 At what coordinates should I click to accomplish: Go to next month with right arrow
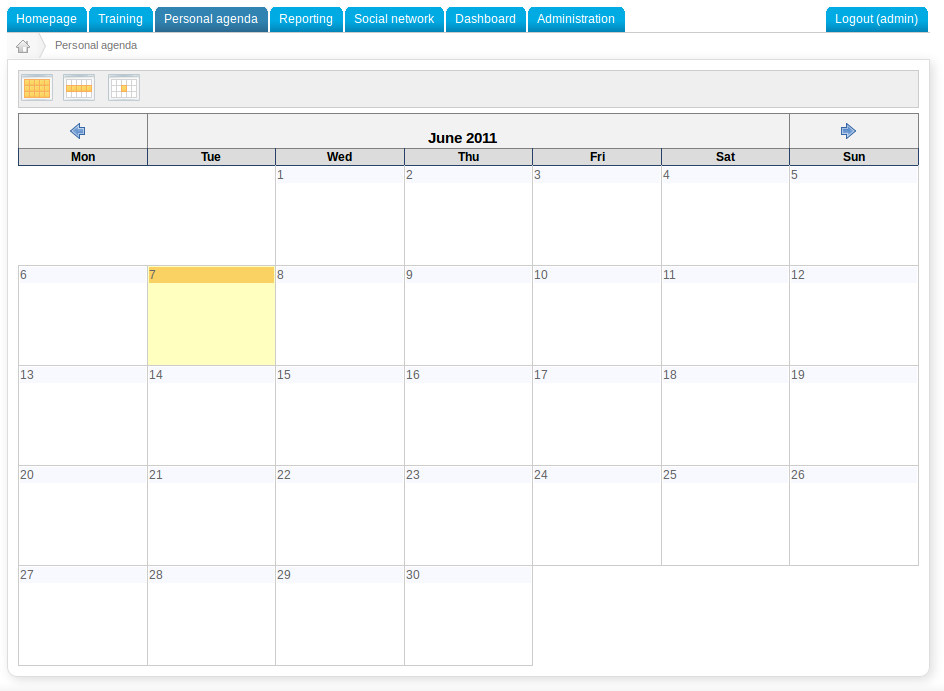(x=848, y=131)
